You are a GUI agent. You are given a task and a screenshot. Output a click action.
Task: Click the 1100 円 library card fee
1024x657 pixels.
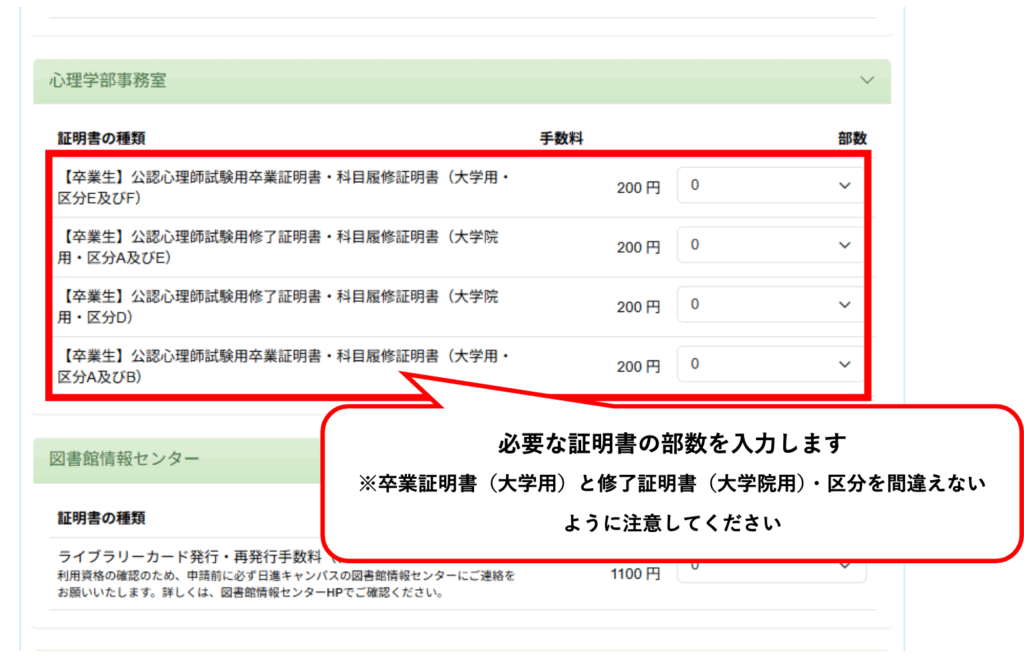point(635,574)
